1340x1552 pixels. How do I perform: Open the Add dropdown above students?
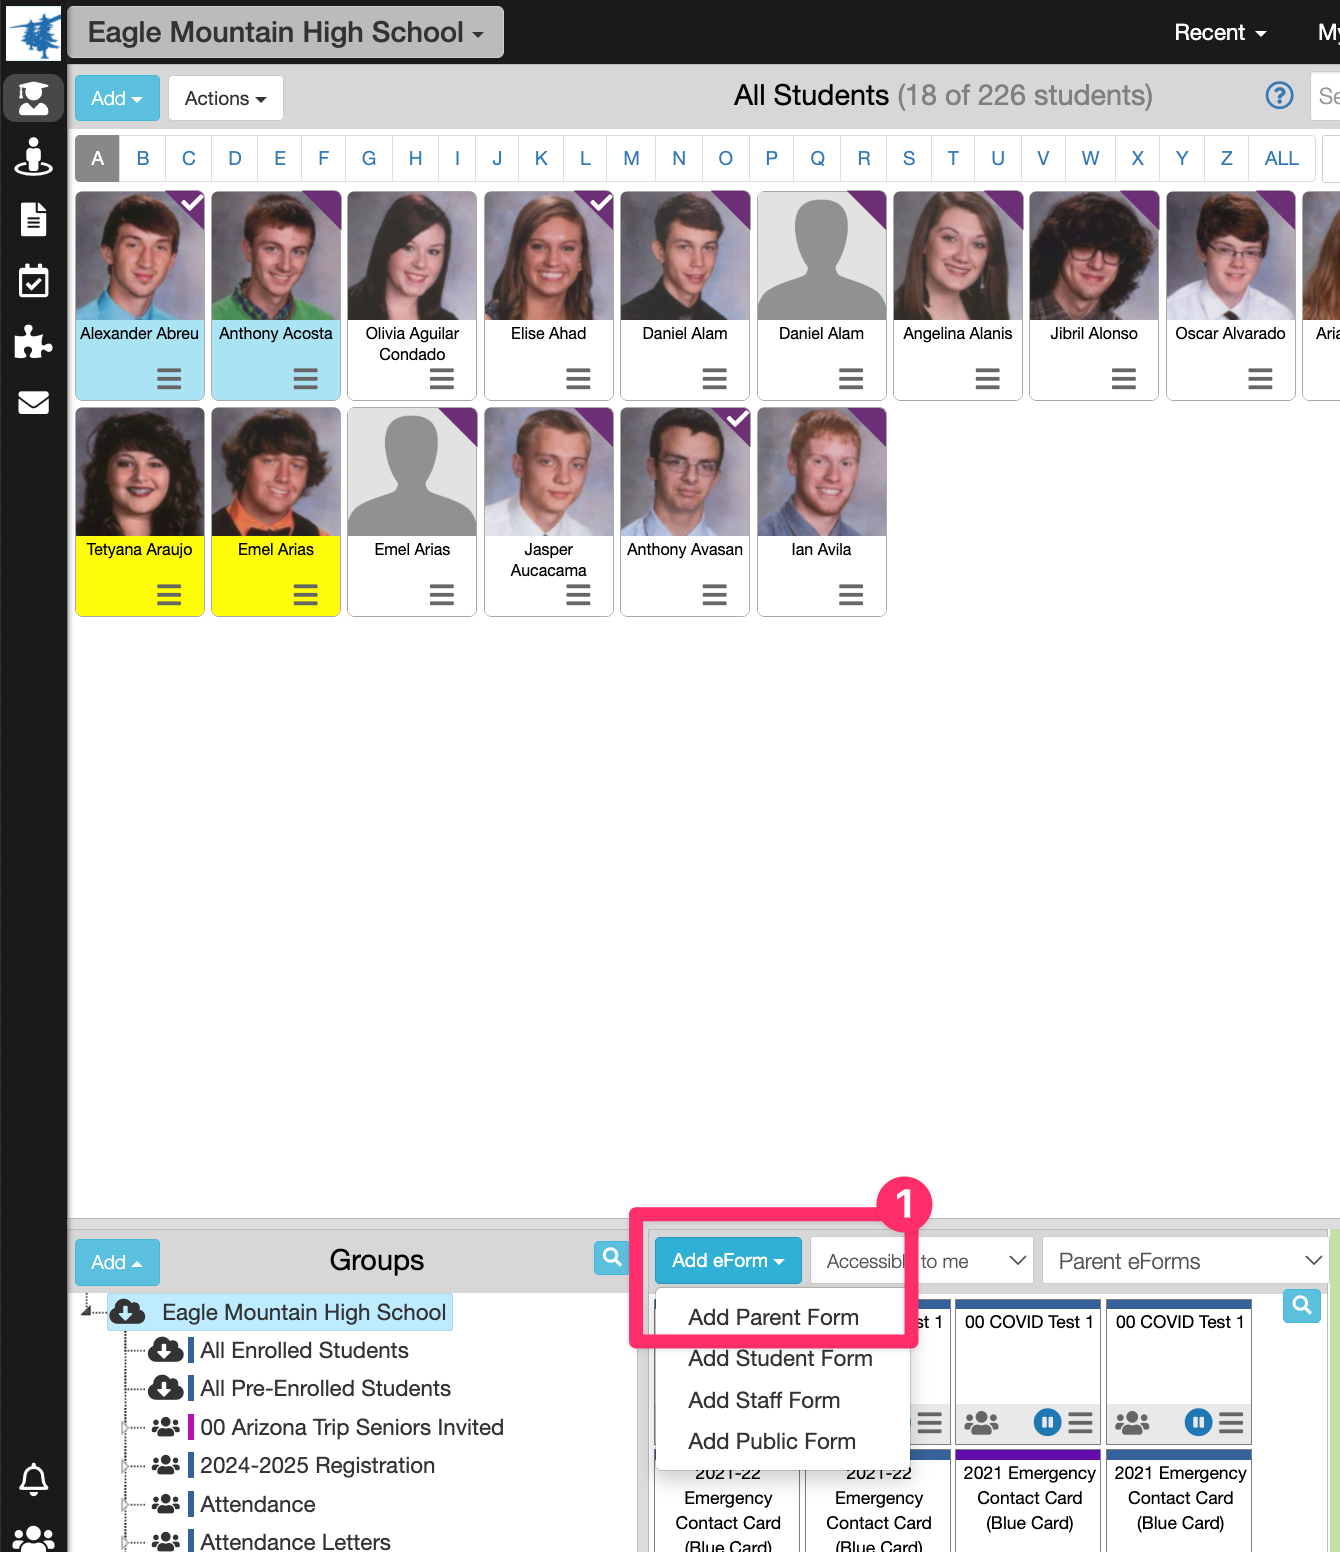pos(117,98)
